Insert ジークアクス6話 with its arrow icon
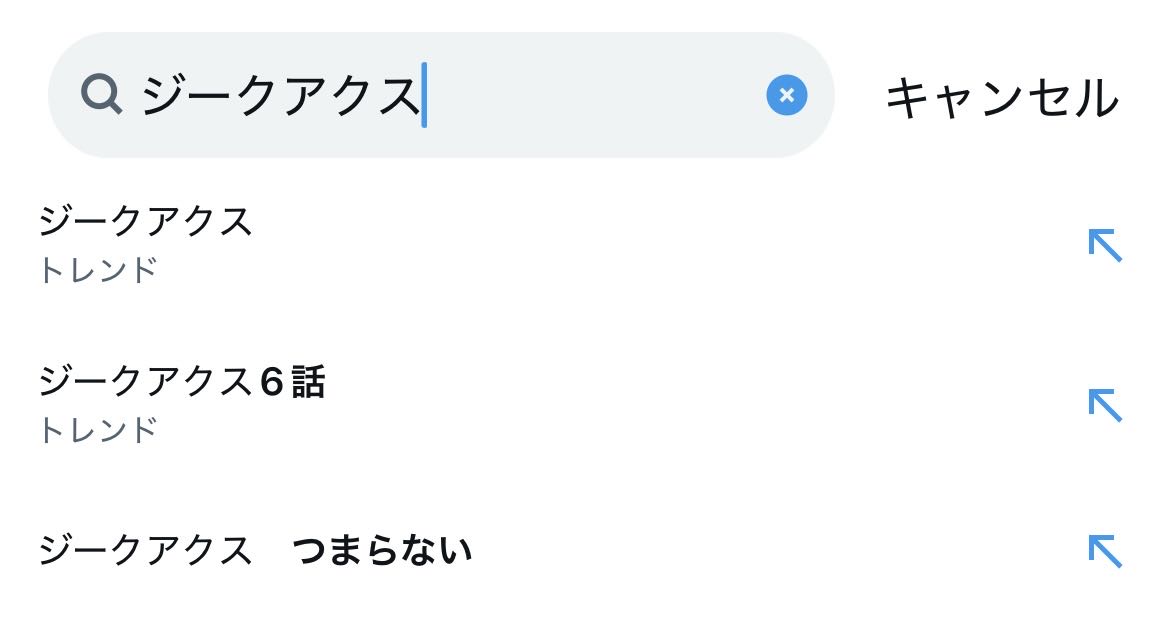 (1105, 405)
